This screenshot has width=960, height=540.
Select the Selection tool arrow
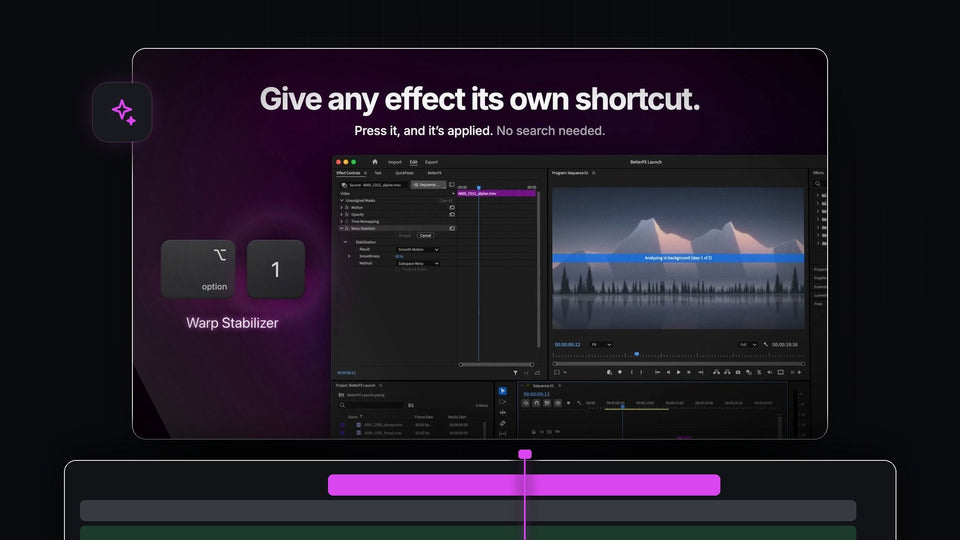[x=503, y=391]
